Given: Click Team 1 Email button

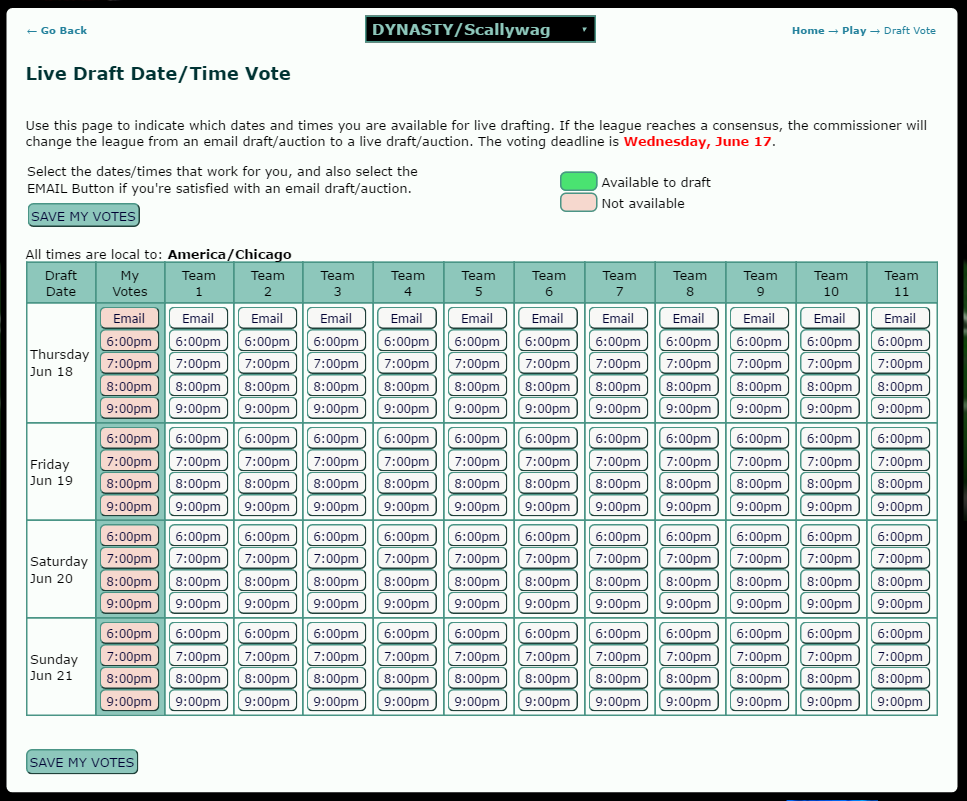Looking at the screenshot, I should (x=198, y=318).
